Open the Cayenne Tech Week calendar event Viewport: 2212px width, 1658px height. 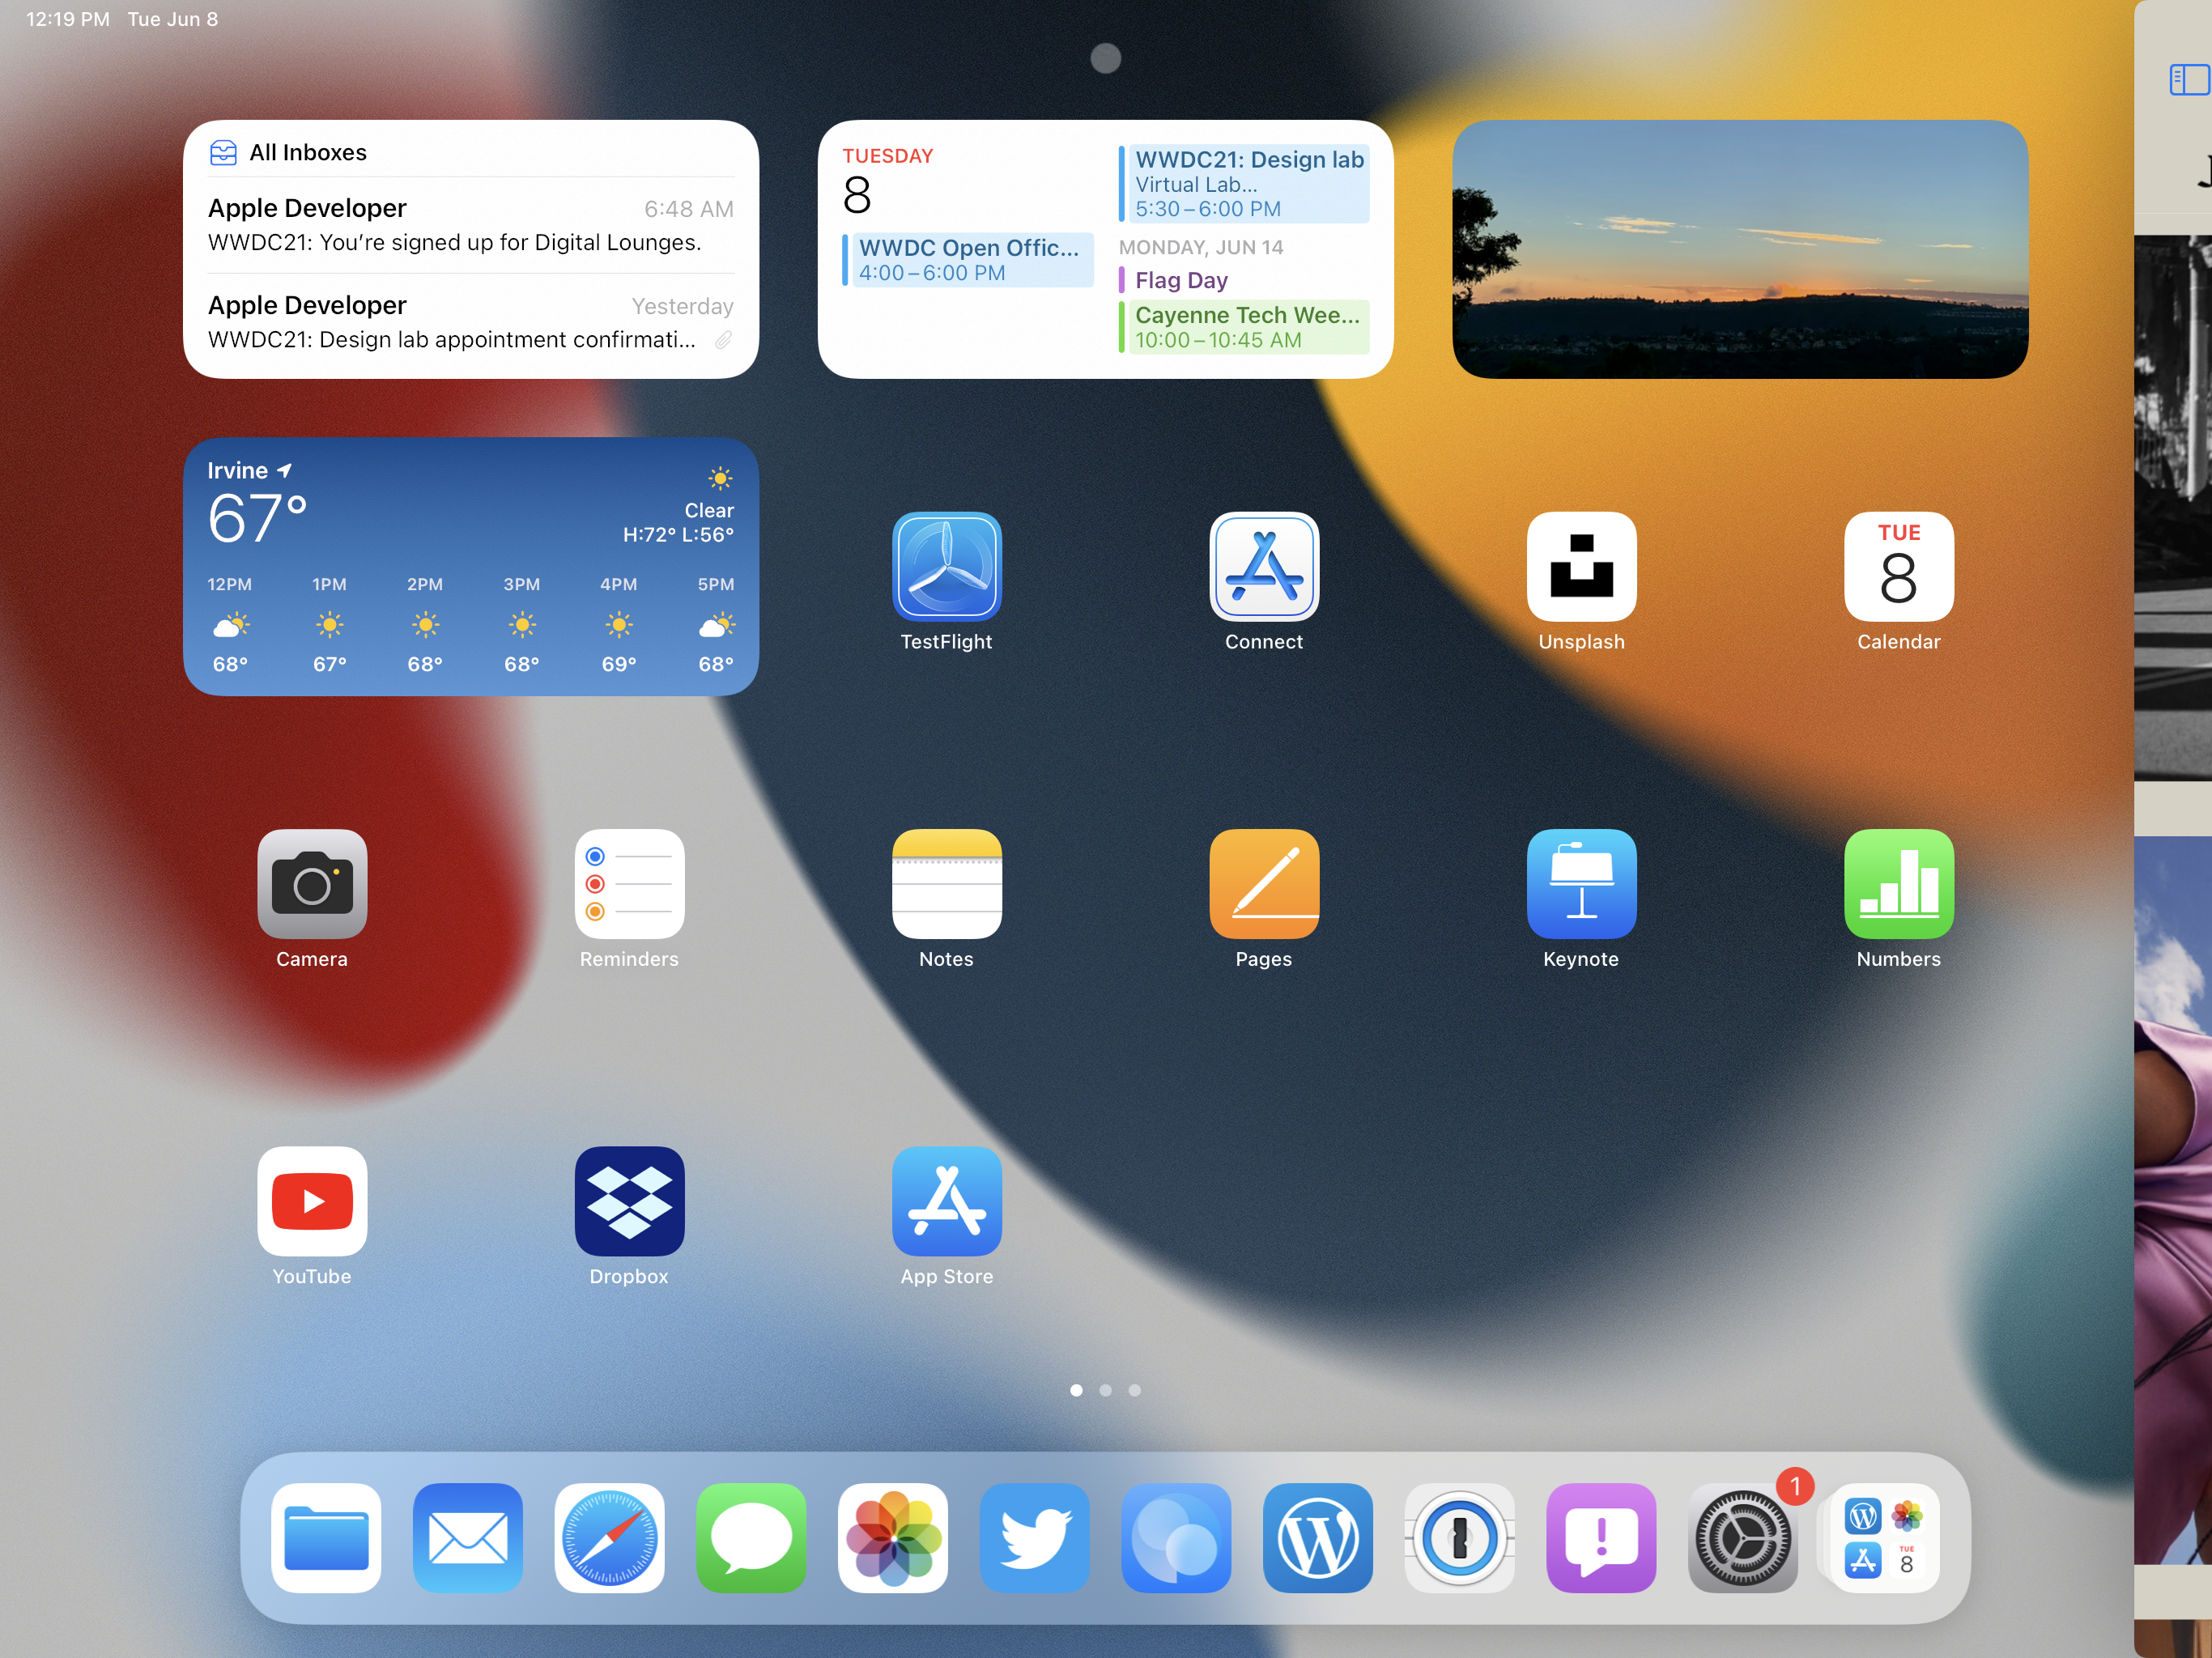click(x=1244, y=327)
